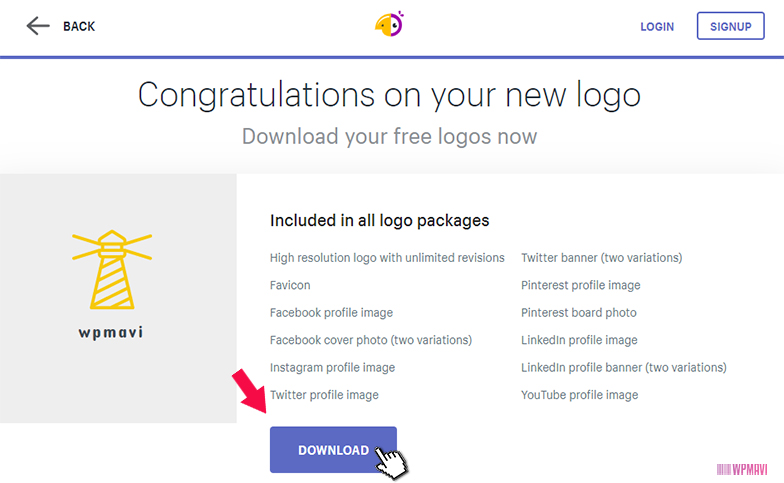Click the Favicon list item
Image resolution: width=784 pixels, height=483 pixels.
point(290,285)
